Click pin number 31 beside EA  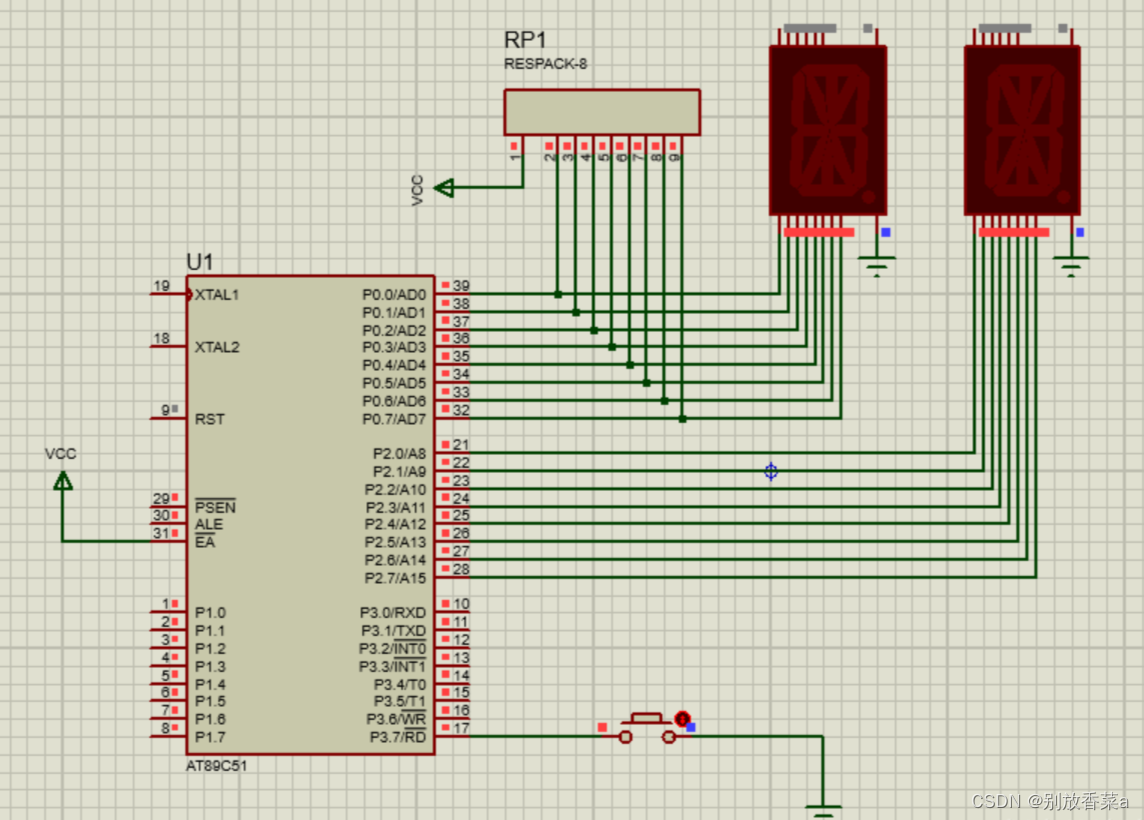[x=161, y=533]
